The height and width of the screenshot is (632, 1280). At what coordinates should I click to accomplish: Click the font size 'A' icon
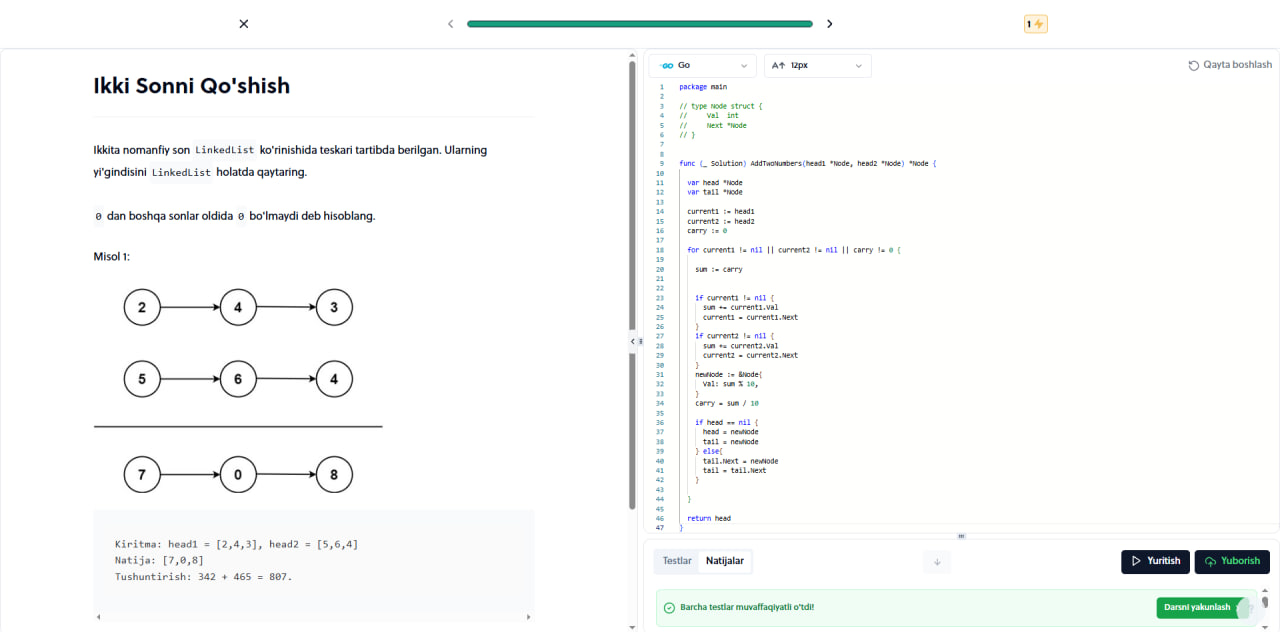click(780, 65)
